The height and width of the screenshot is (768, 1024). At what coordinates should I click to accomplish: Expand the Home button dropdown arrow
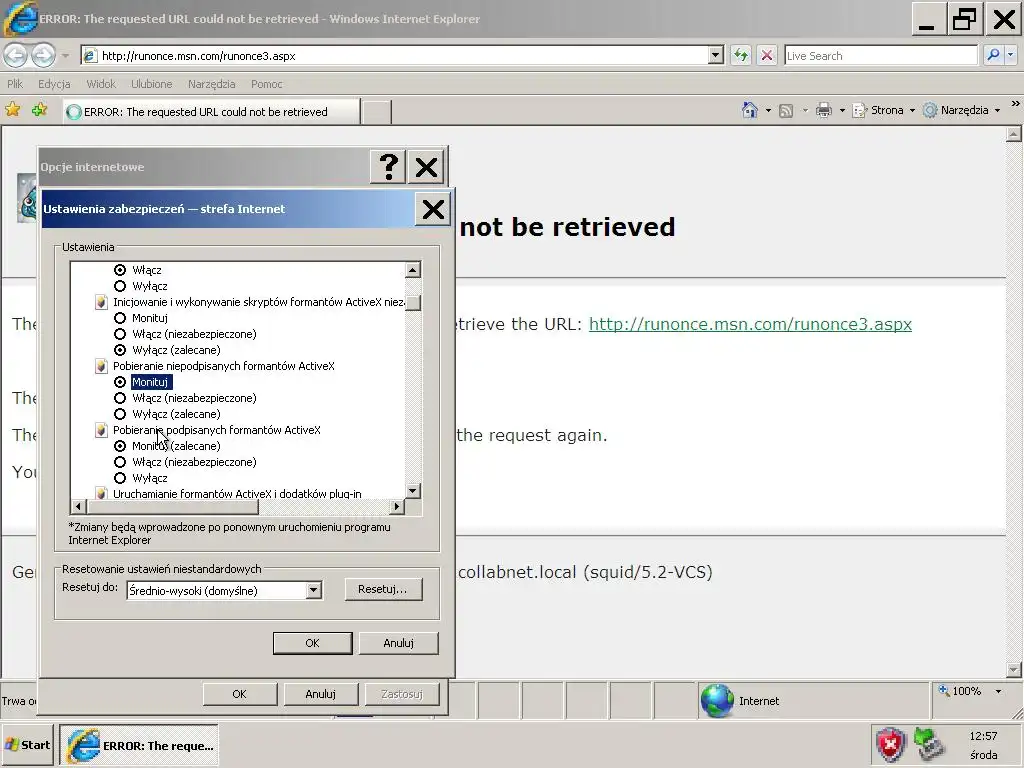tap(768, 110)
